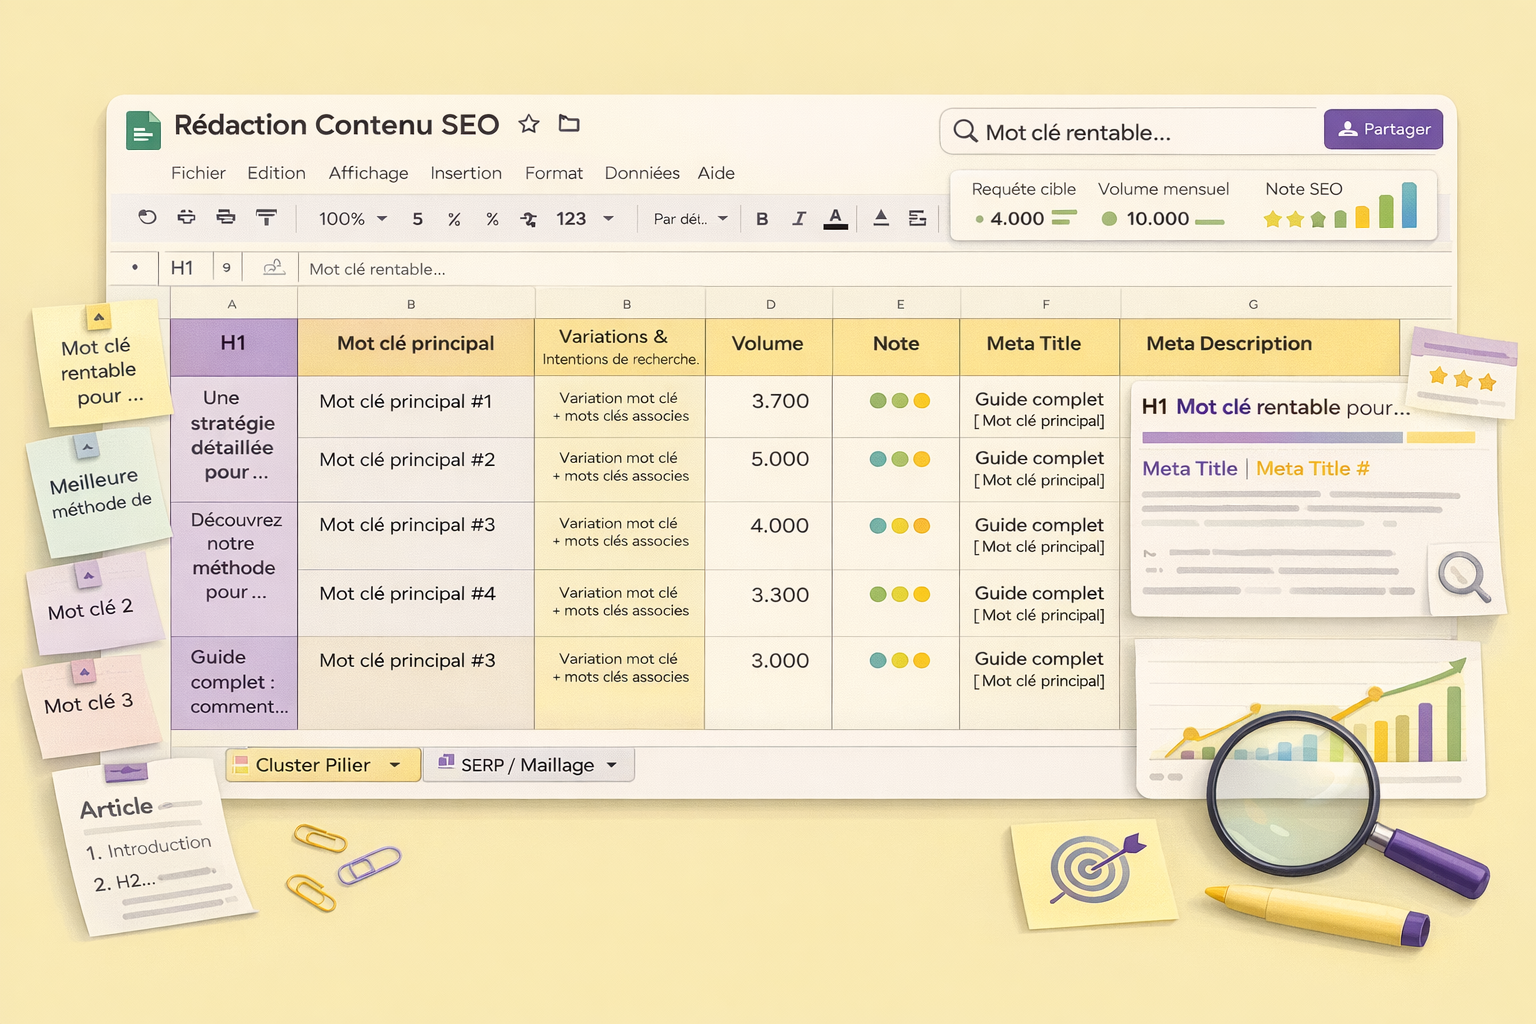Select the paint format icon
The width and height of the screenshot is (1536, 1024).
click(x=266, y=217)
